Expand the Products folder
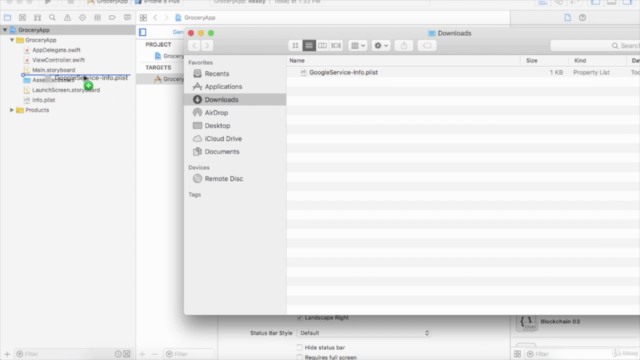 [x=12, y=110]
